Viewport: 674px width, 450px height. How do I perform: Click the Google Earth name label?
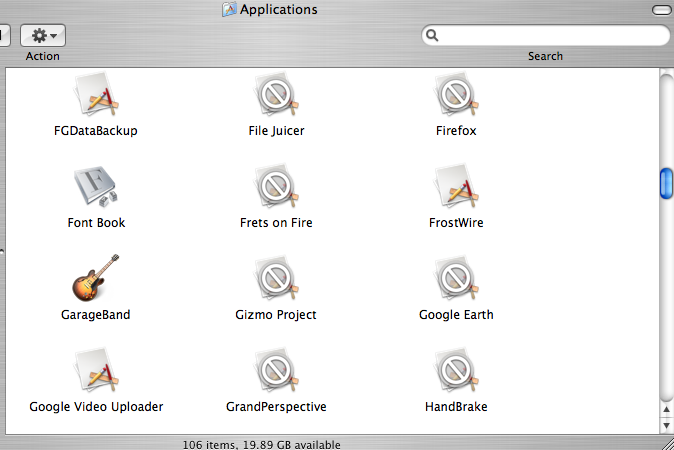point(456,315)
